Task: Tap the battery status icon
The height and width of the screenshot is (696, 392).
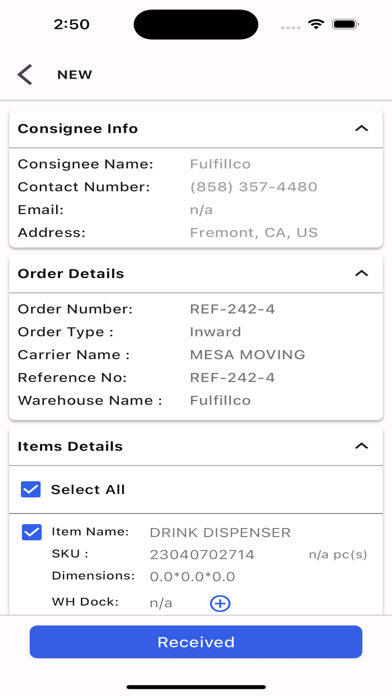Action: [345, 24]
